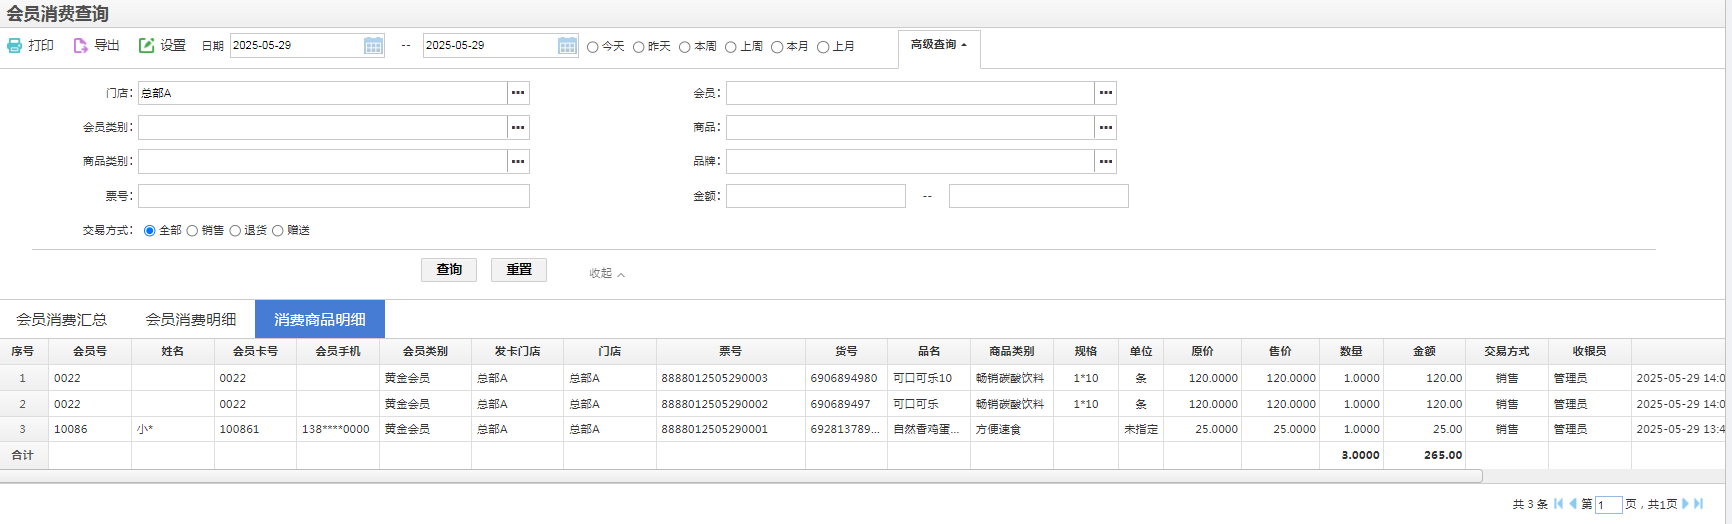Go to next page arrow icon
The width and height of the screenshot is (1732, 524).
coord(1685,504)
